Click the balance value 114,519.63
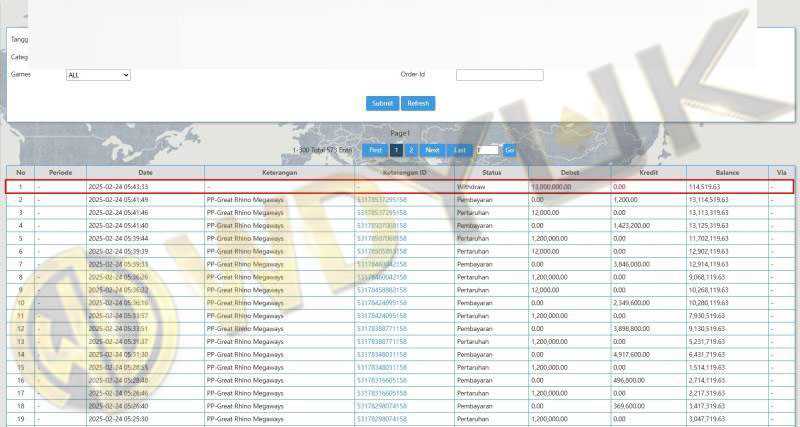800x427 pixels. 704,187
